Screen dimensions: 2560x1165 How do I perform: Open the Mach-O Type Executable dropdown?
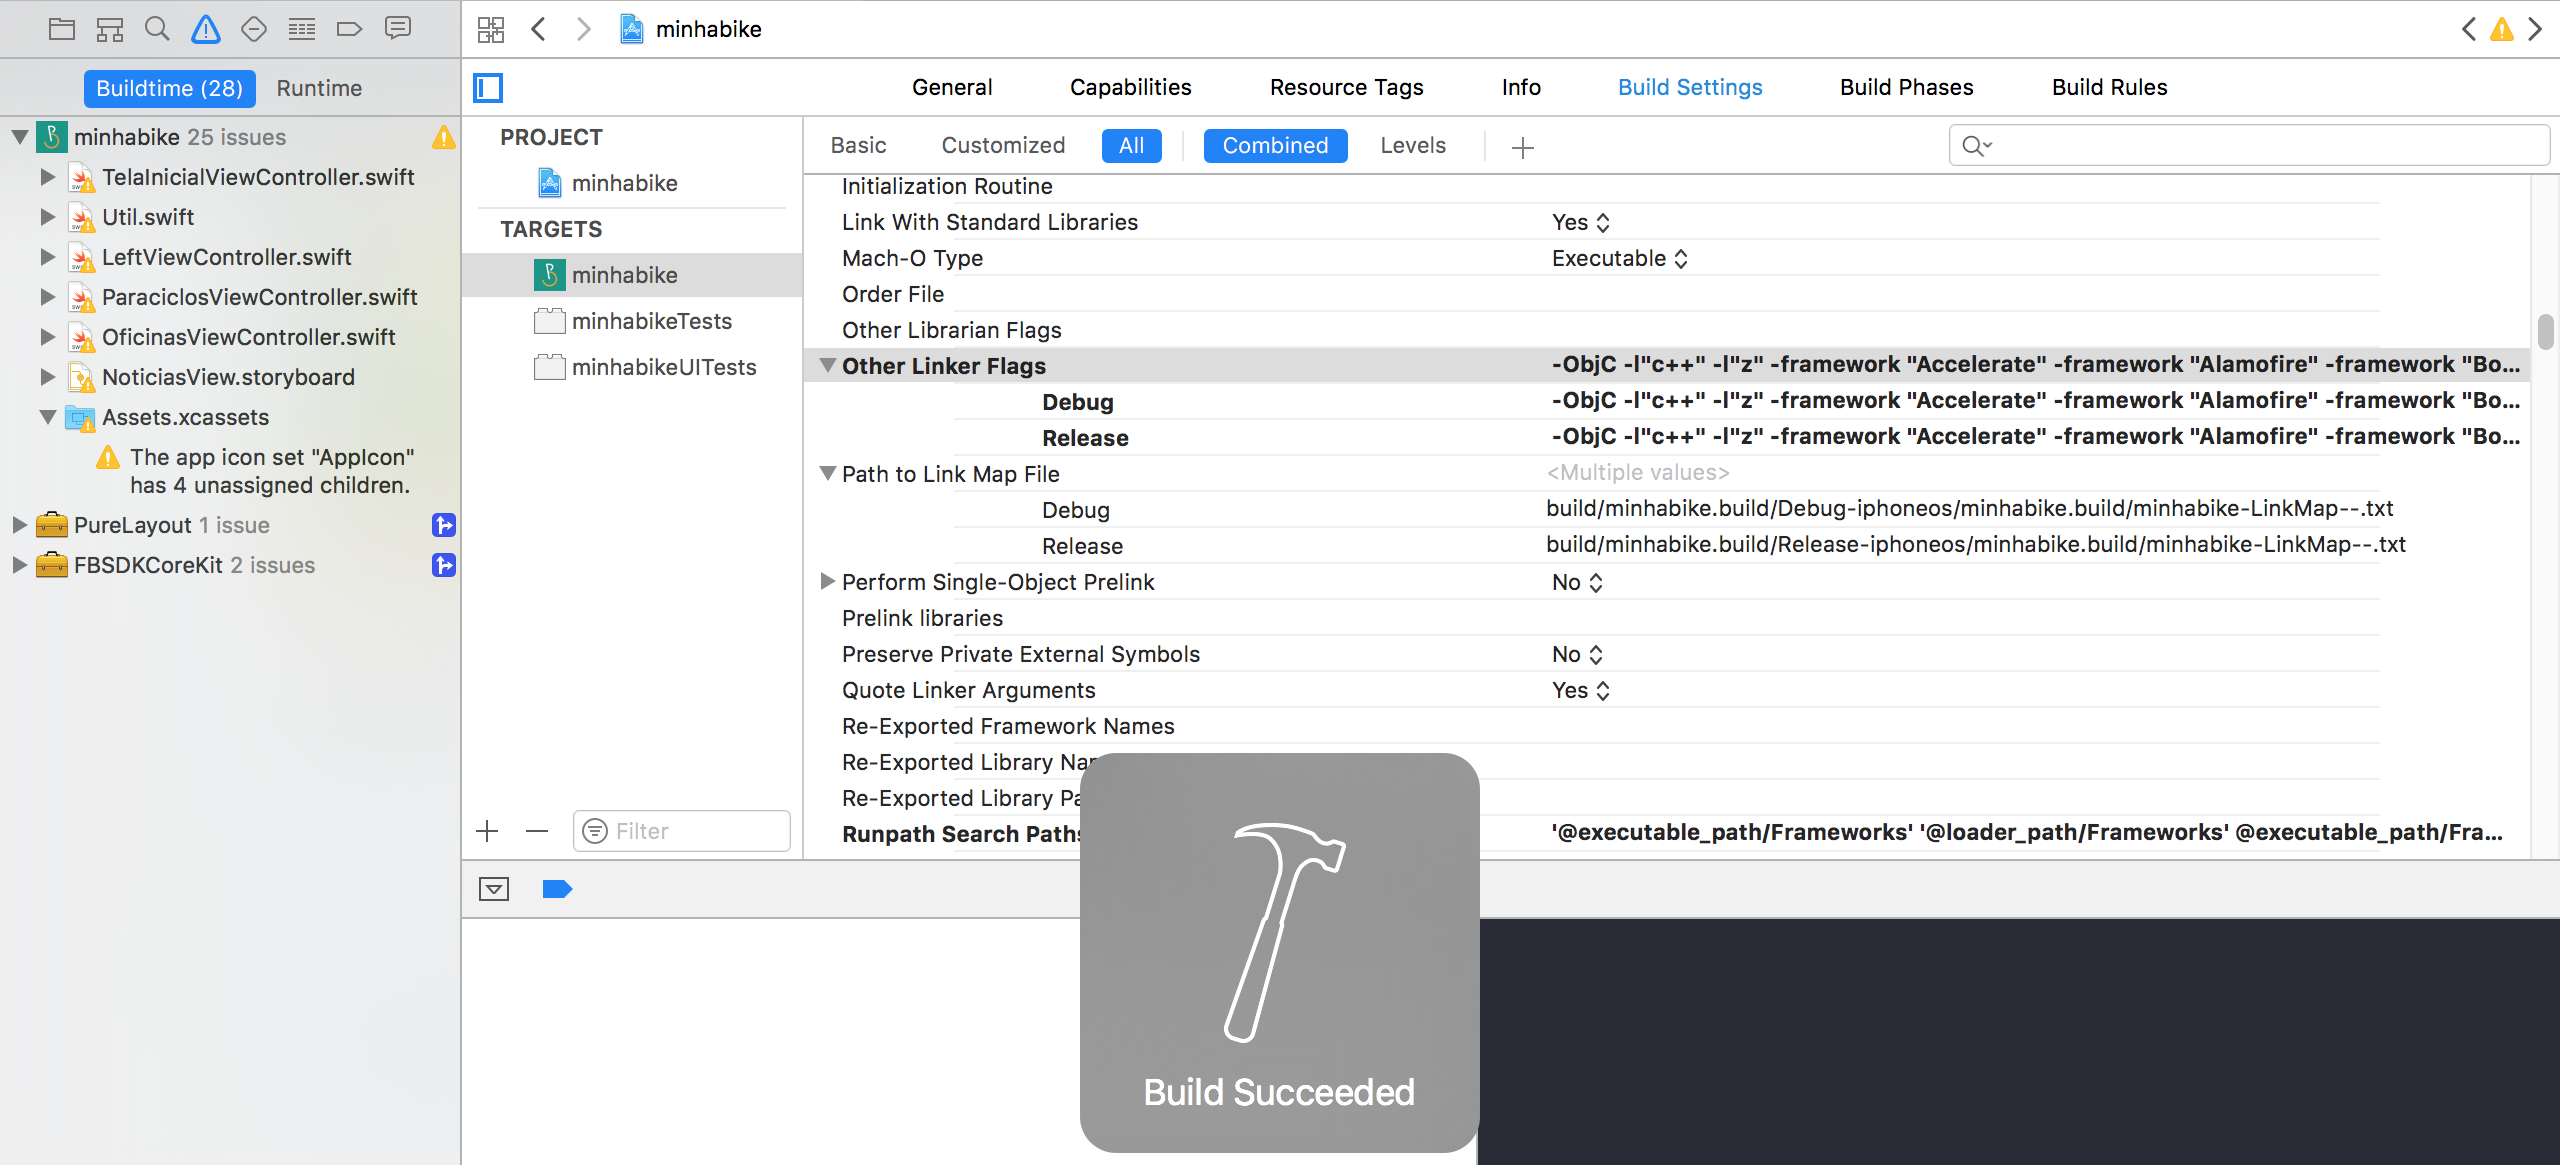point(1619,259)
